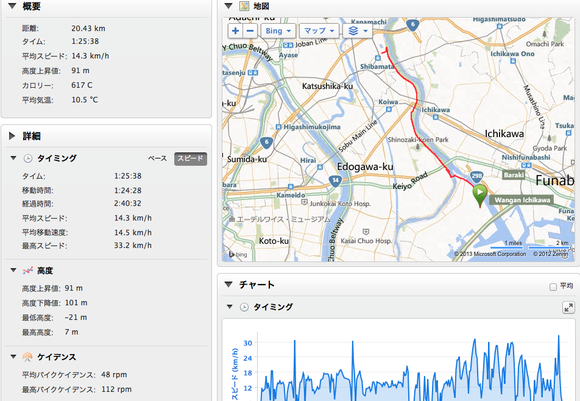Click the Katsushika-ku label on map

point(327,86)
